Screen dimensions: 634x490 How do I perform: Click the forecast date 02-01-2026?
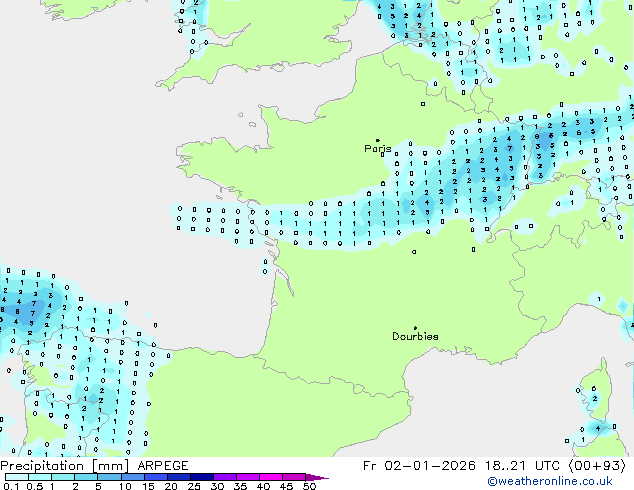point(430,466)
